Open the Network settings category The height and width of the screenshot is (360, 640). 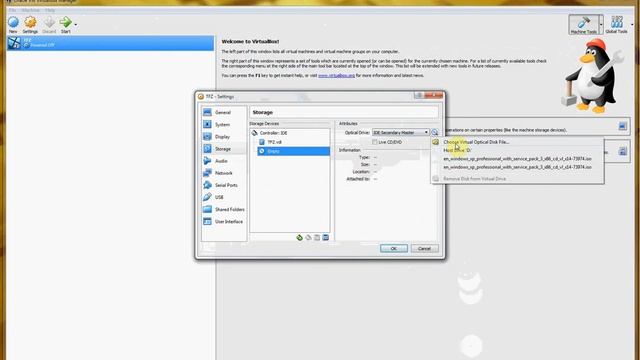tap(224, 173)
